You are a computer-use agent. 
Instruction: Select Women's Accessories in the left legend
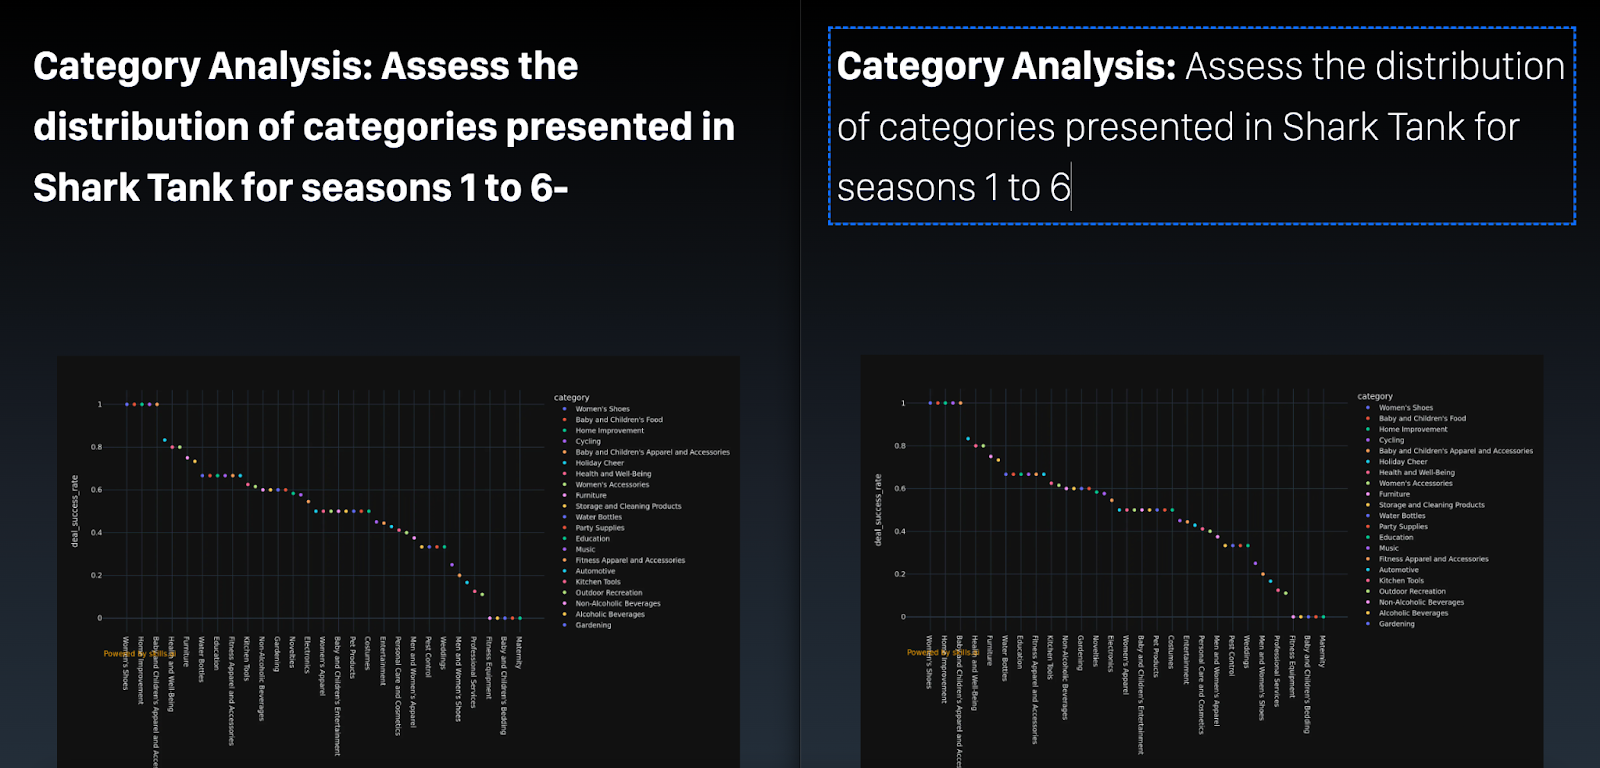click(x=612, y=485)
